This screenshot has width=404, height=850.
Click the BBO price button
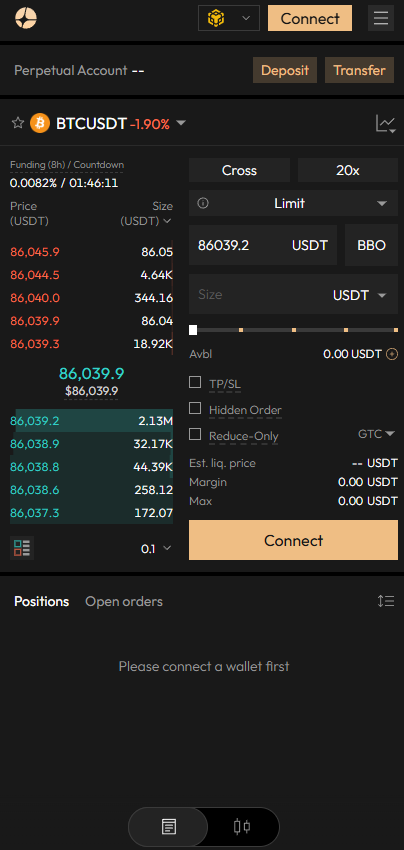(x=371, y=246)
